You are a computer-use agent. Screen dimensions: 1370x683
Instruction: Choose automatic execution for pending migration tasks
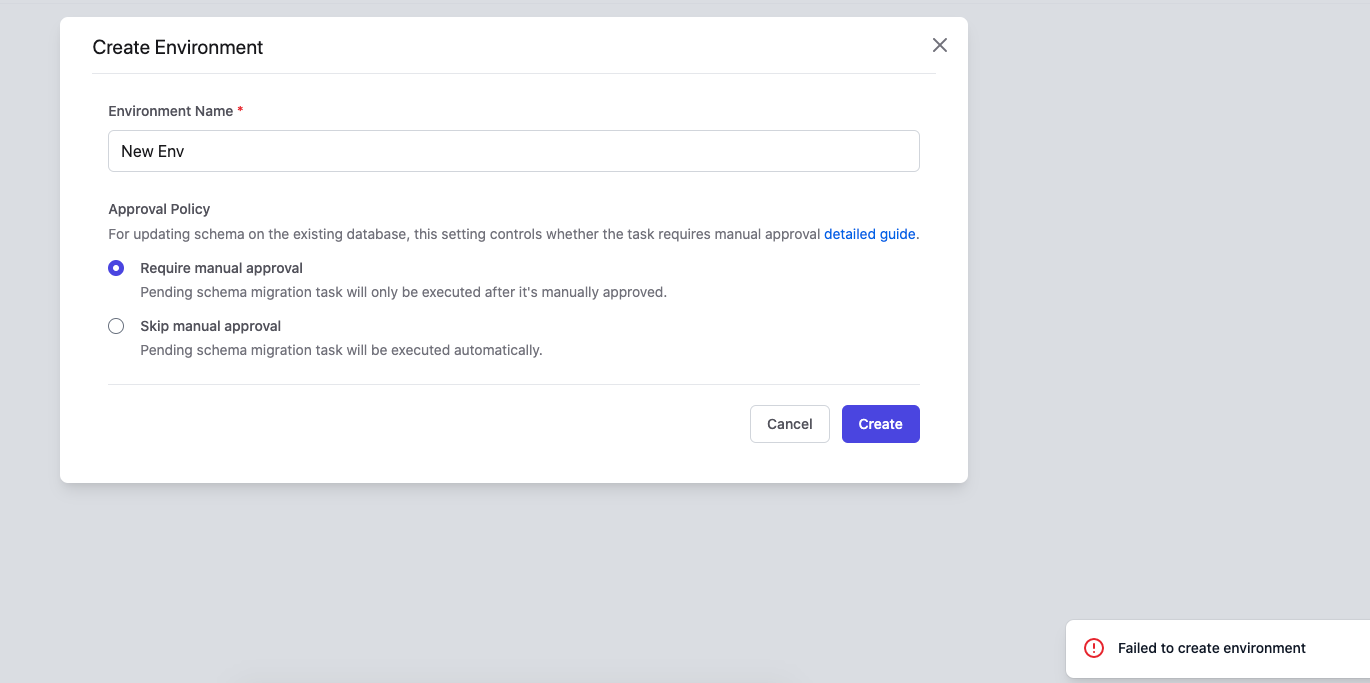(x=115, y=325)
